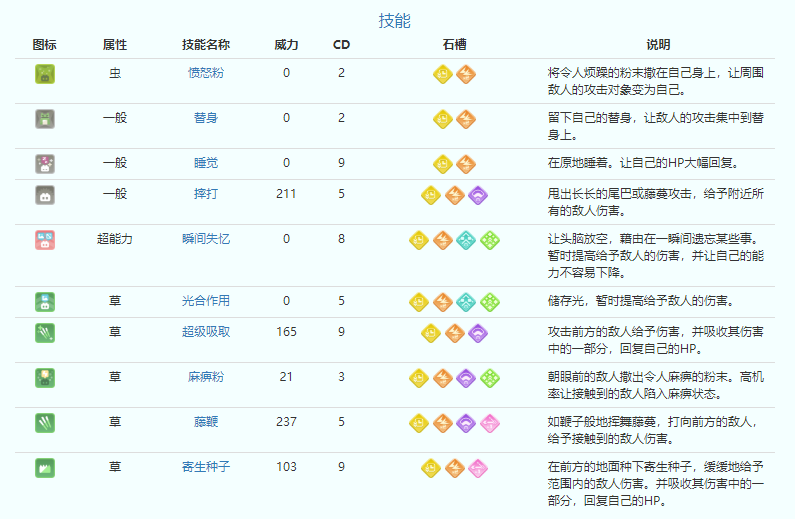Click the purple stone slot in 摔打 row
795x519 pixels.
tap(478, 195)
